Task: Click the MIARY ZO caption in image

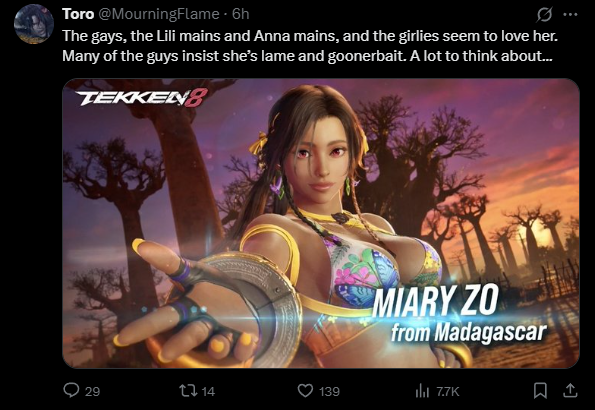Action: tap(435, 301)
